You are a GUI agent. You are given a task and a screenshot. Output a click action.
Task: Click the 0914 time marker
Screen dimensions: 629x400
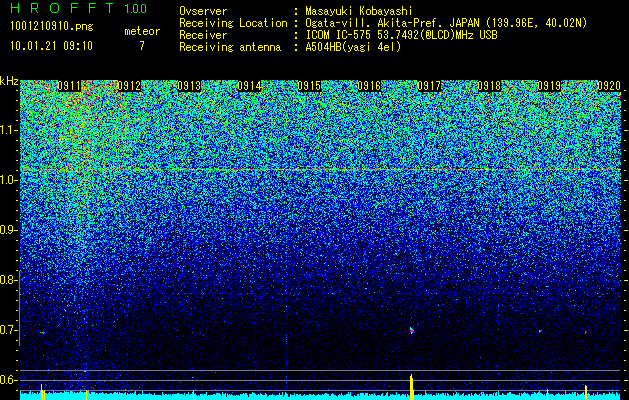[x=249, y=86]
